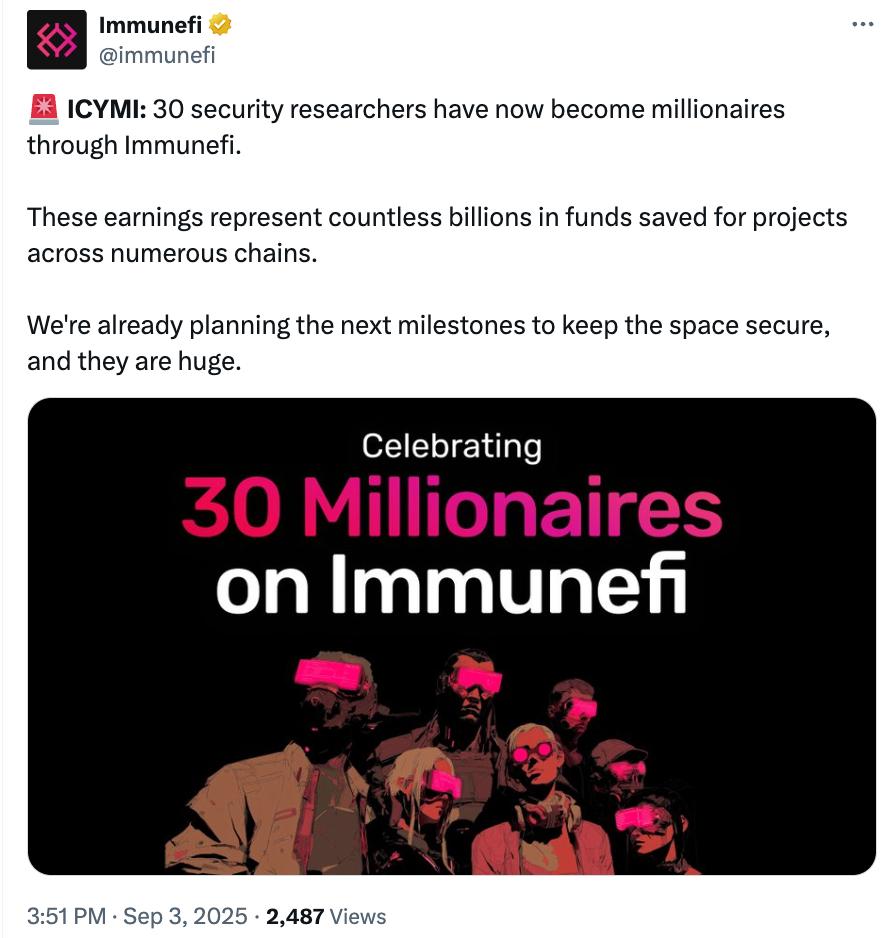Click the 'These earnings represent' paragraph

437,235
